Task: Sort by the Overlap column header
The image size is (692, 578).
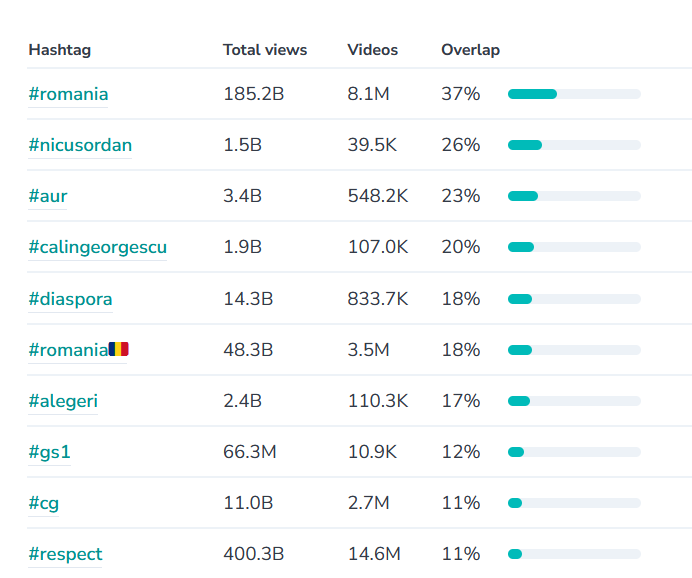Action: (470, 50)
